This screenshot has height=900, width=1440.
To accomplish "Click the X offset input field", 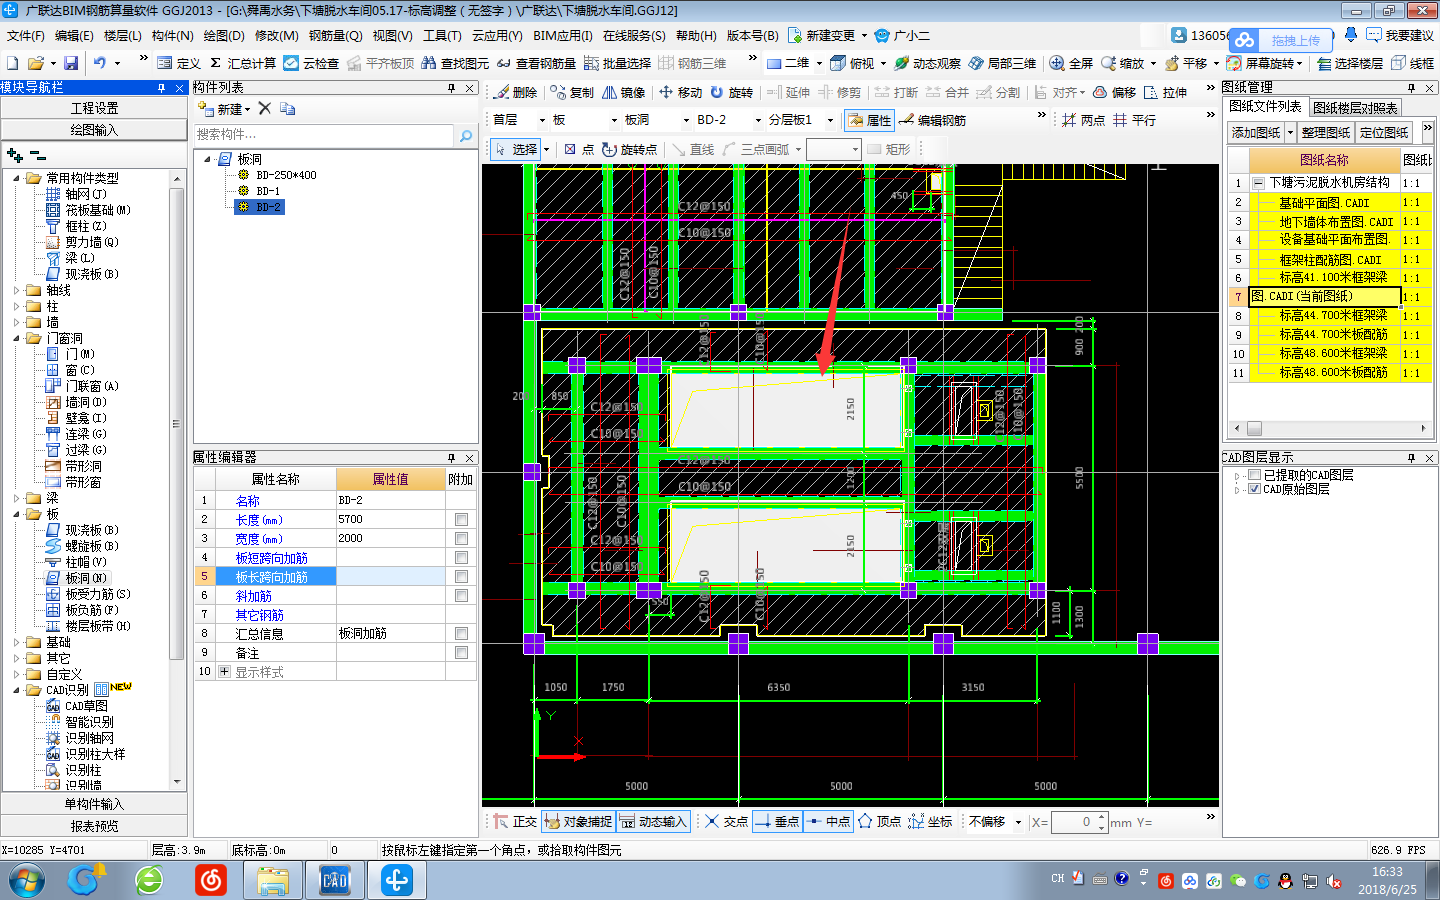I will [1076, 822].
